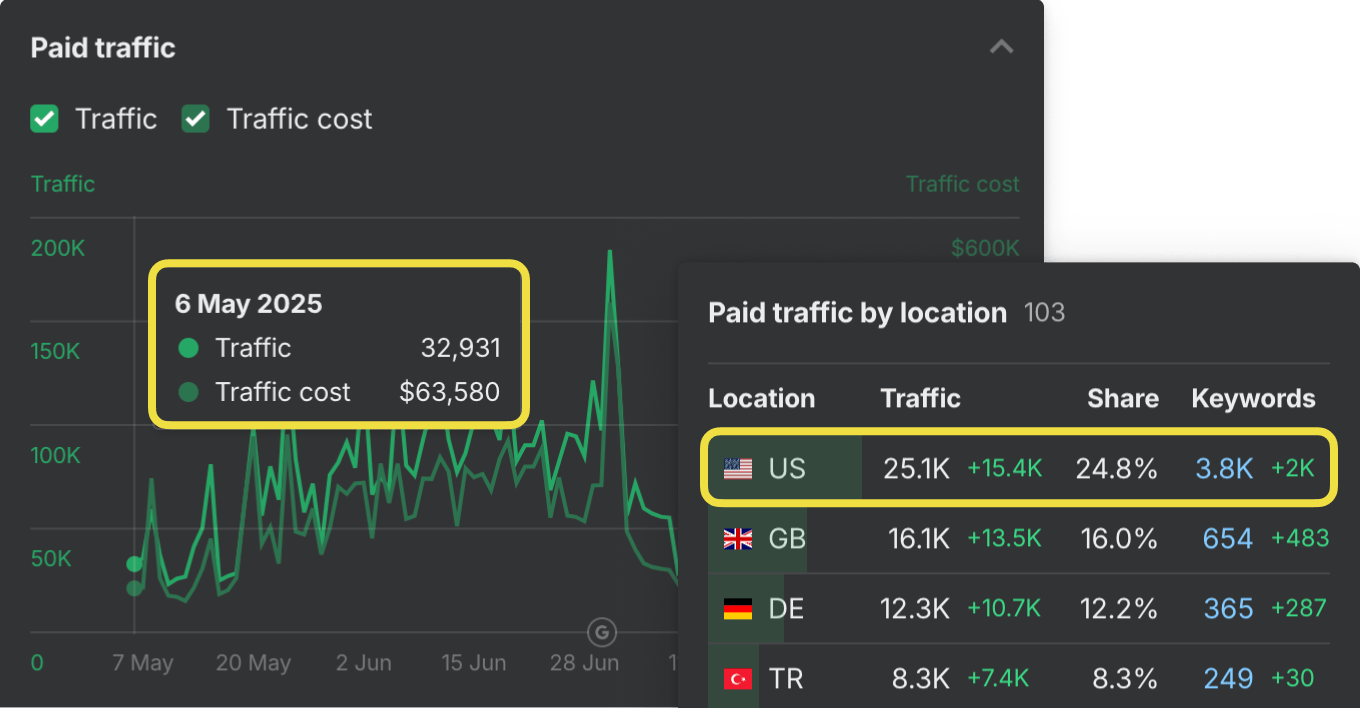1360x708 pixels.
Task: Sort by the Share column header
Action: pos(1122,398)
